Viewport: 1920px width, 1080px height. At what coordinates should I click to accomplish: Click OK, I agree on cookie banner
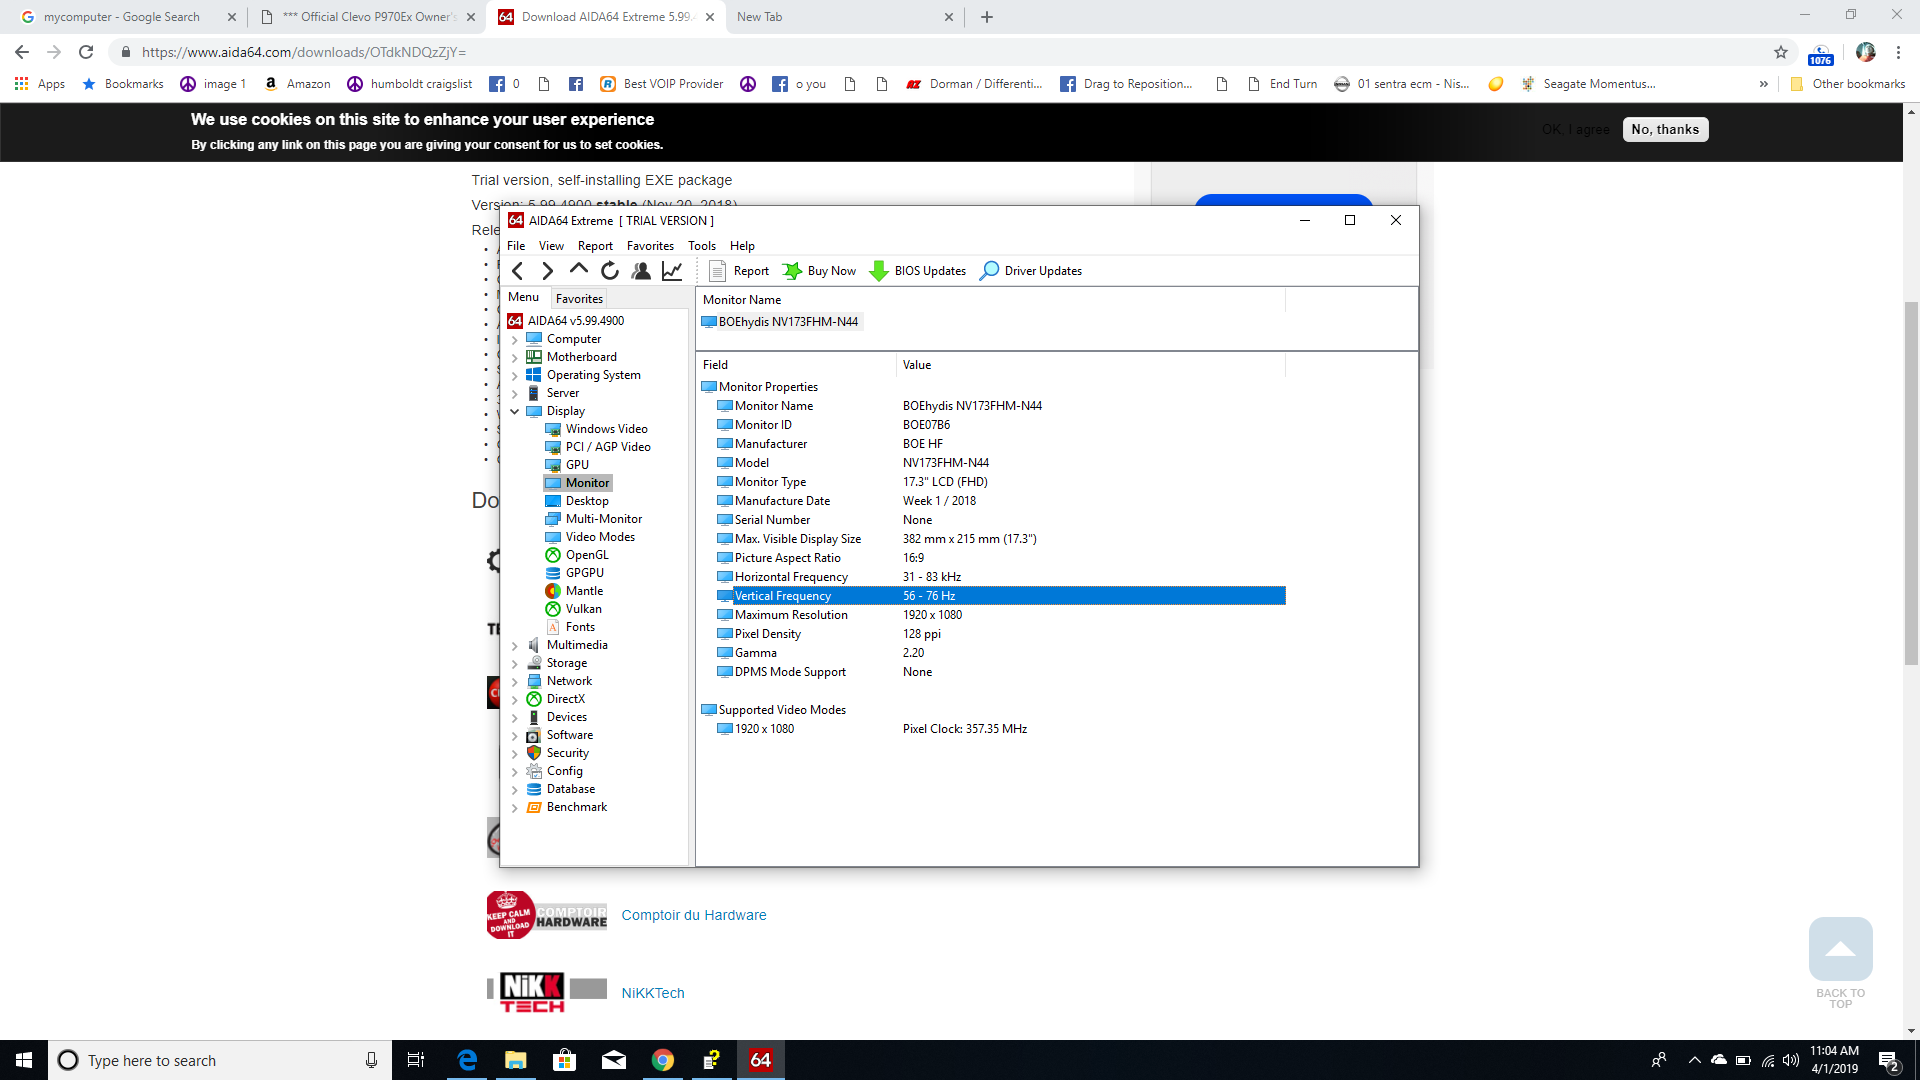[x=1575, y=129]
